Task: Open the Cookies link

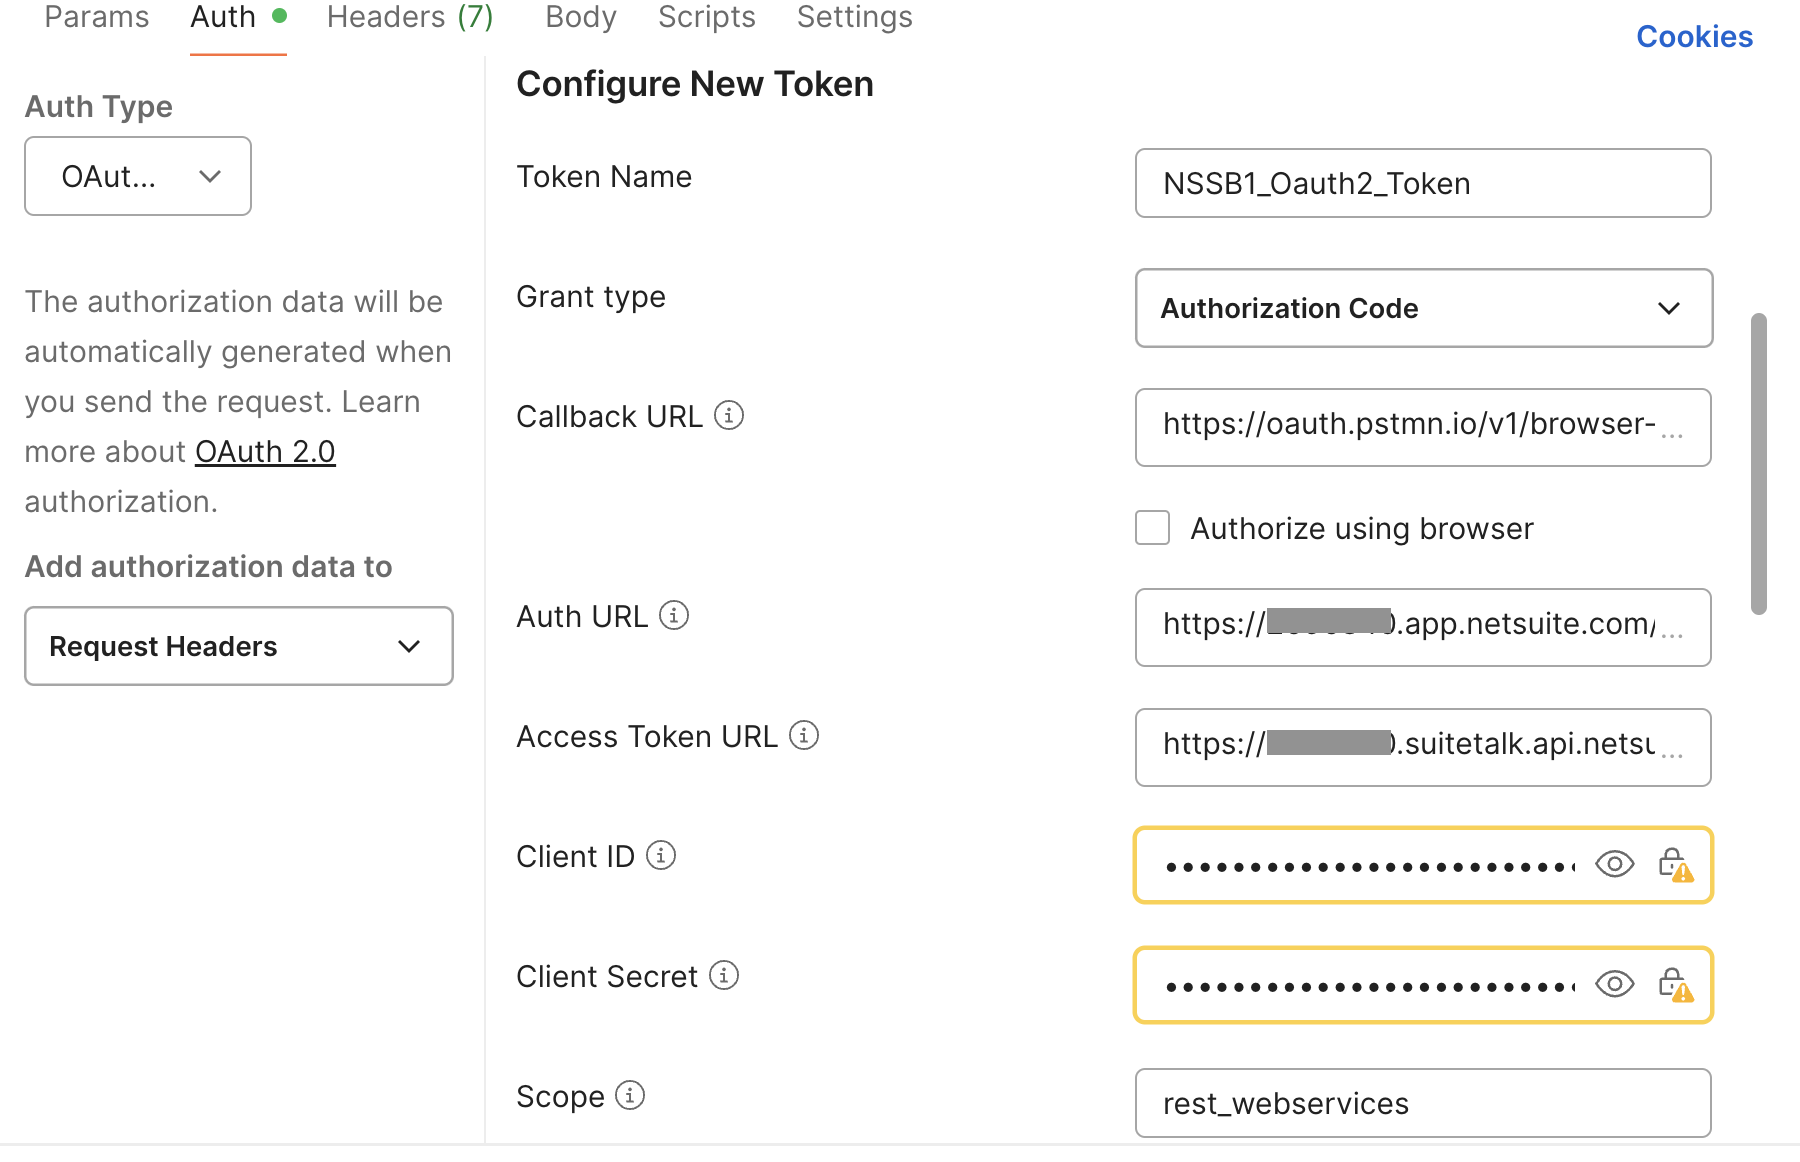Action: [x=1694, y=37]
